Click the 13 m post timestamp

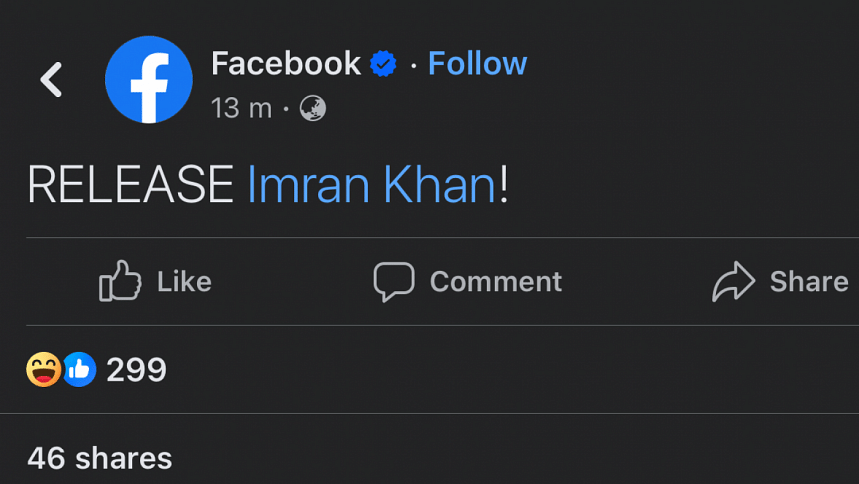click(x=241, y=108)
